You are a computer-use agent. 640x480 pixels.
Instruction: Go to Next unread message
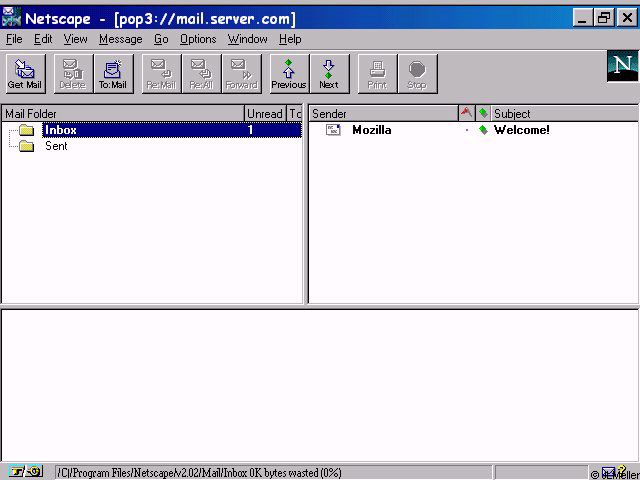pos(329,74)
